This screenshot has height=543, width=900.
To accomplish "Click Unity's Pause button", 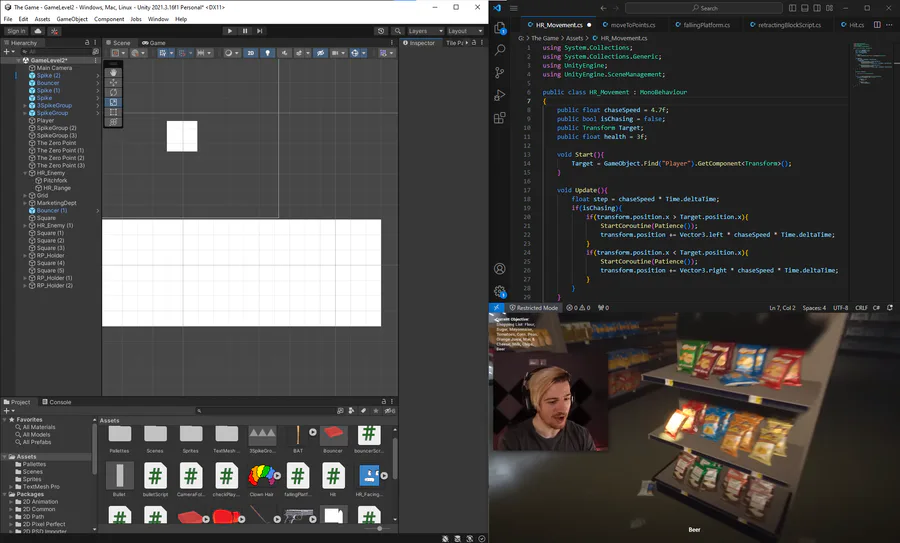I will pyautogui.click(x=245, y=31).
